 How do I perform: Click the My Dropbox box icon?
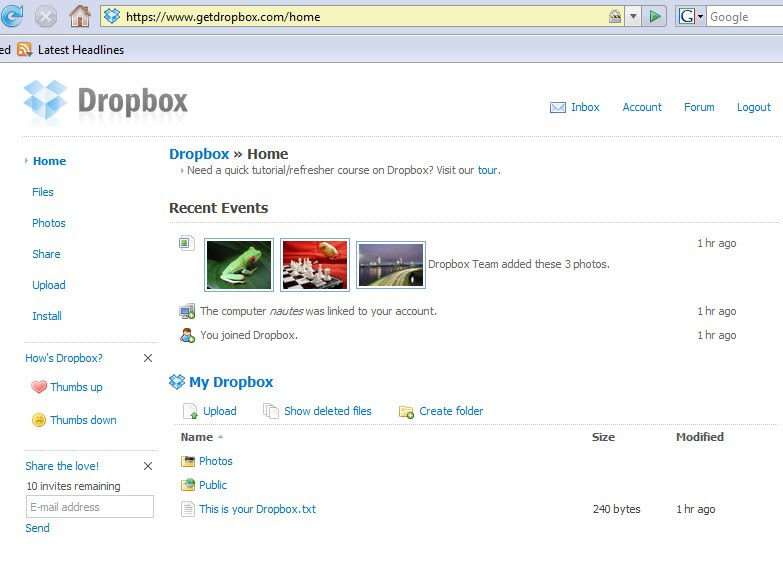point(177,382)
